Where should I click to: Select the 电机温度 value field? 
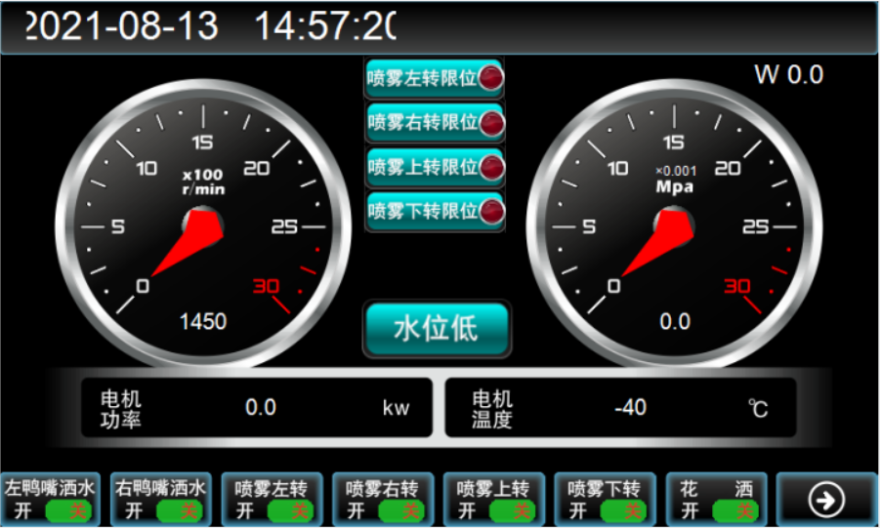click(x=630, y=408)
